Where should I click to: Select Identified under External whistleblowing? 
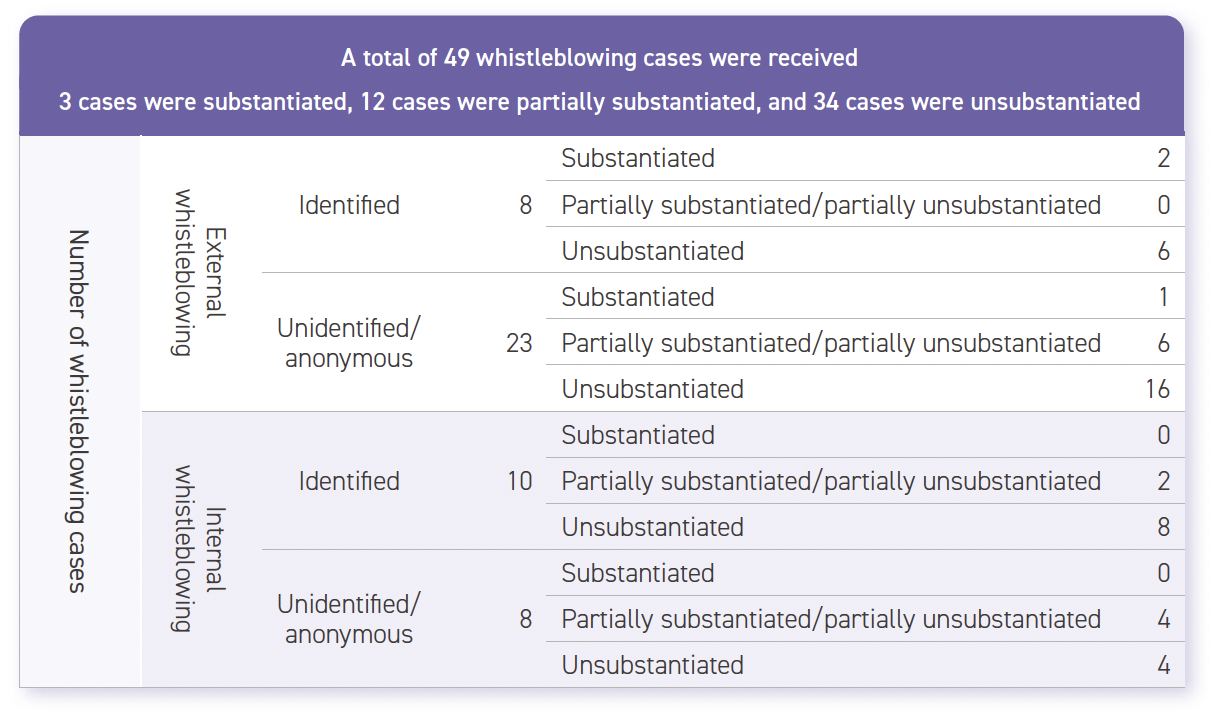click(x=349, y=205)
